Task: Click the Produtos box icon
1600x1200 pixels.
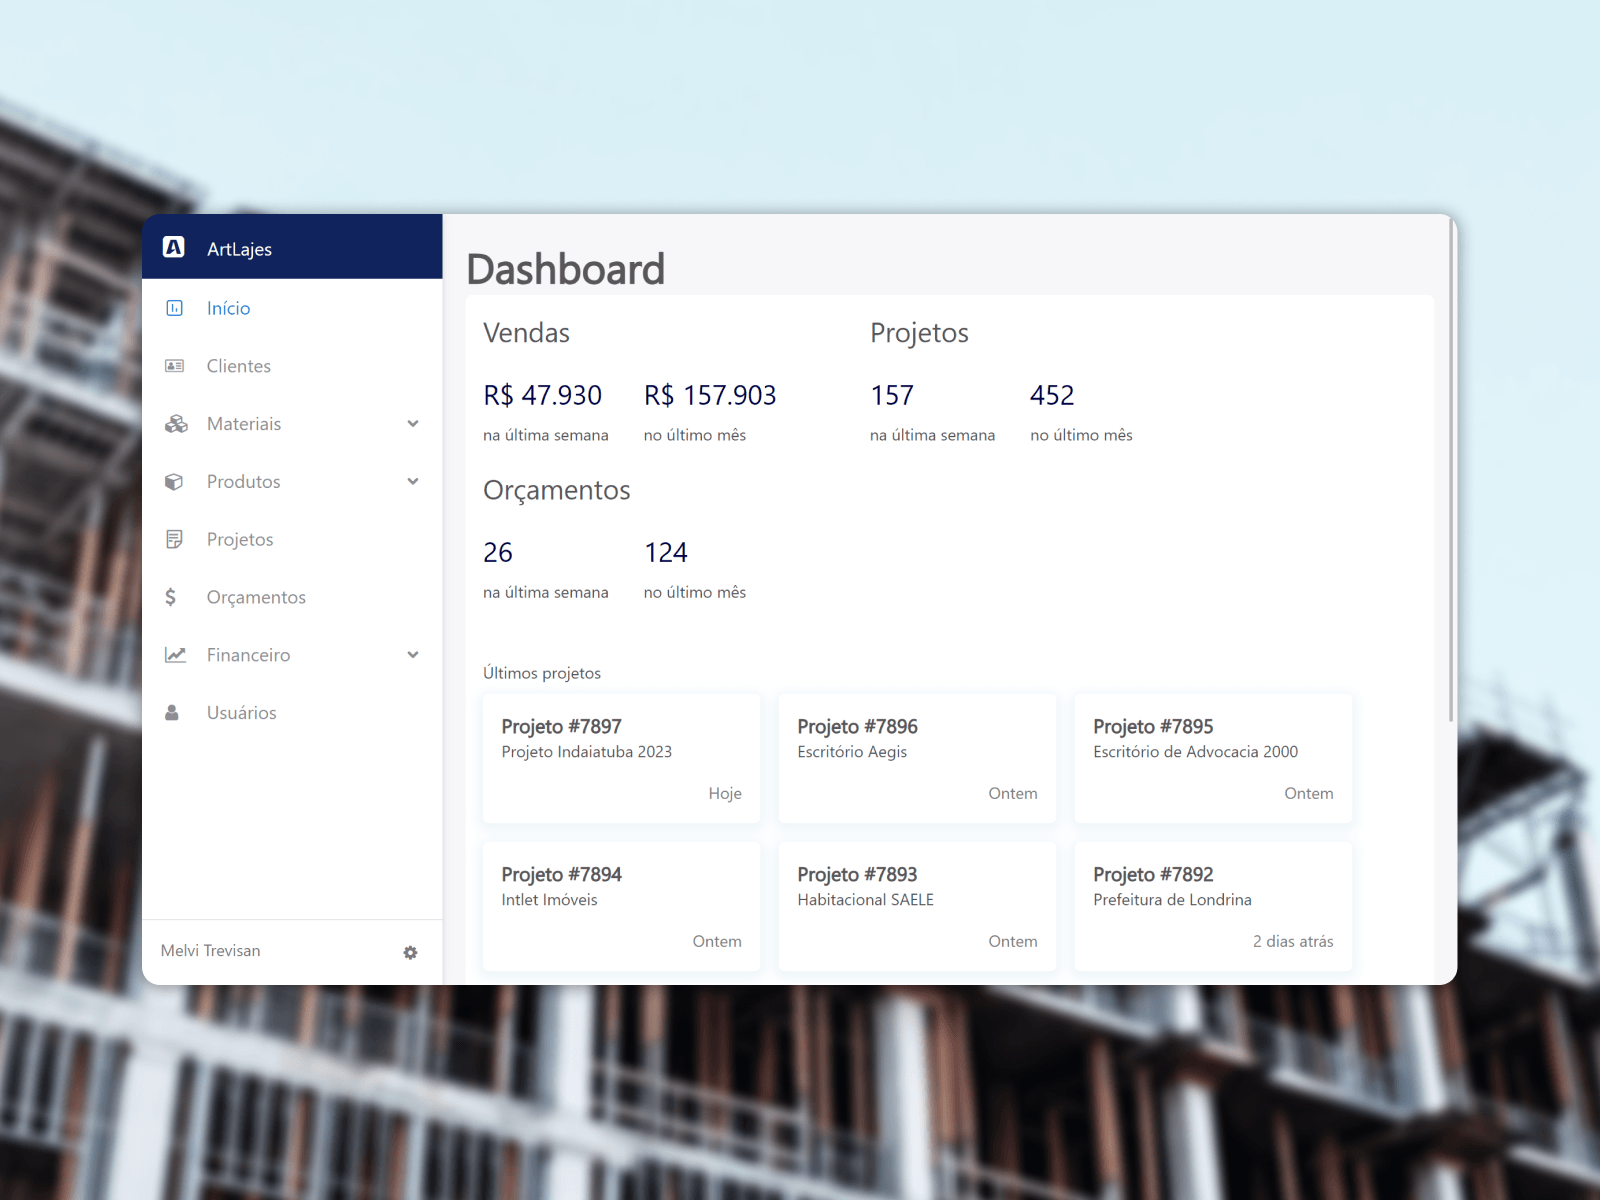Action: (x=174, y=482)
